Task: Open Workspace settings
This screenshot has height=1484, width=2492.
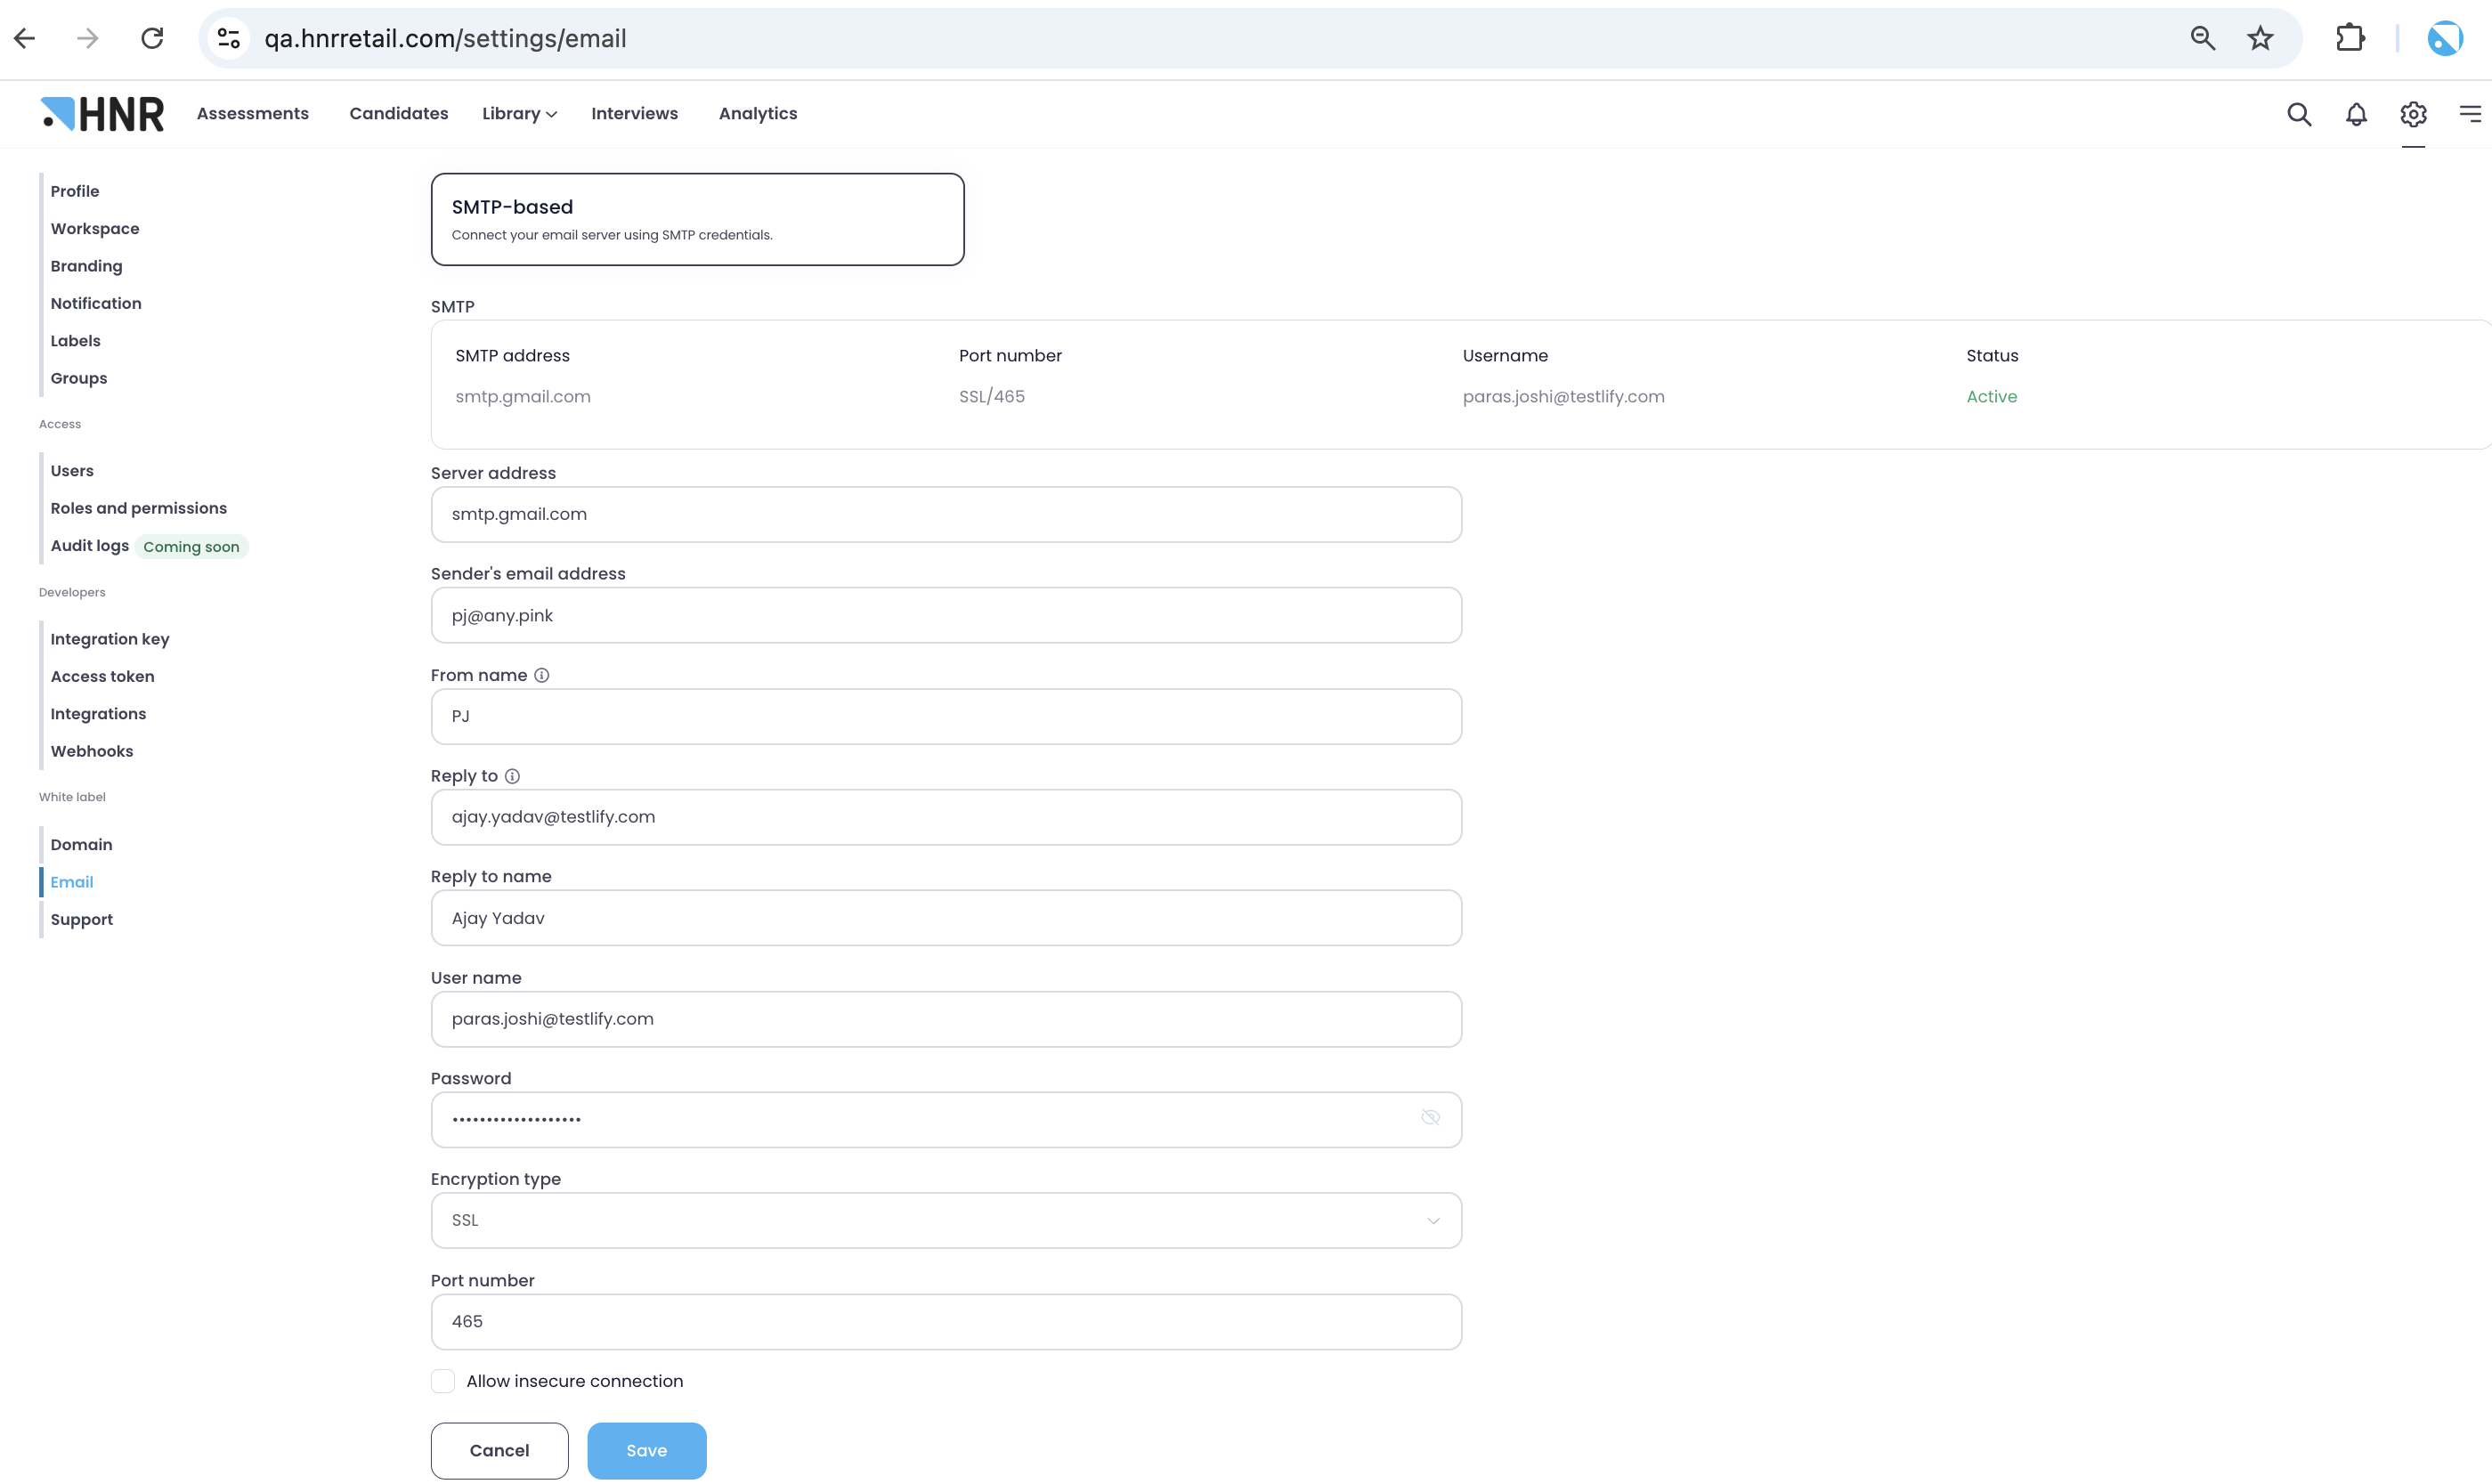Action: [95, 229]
